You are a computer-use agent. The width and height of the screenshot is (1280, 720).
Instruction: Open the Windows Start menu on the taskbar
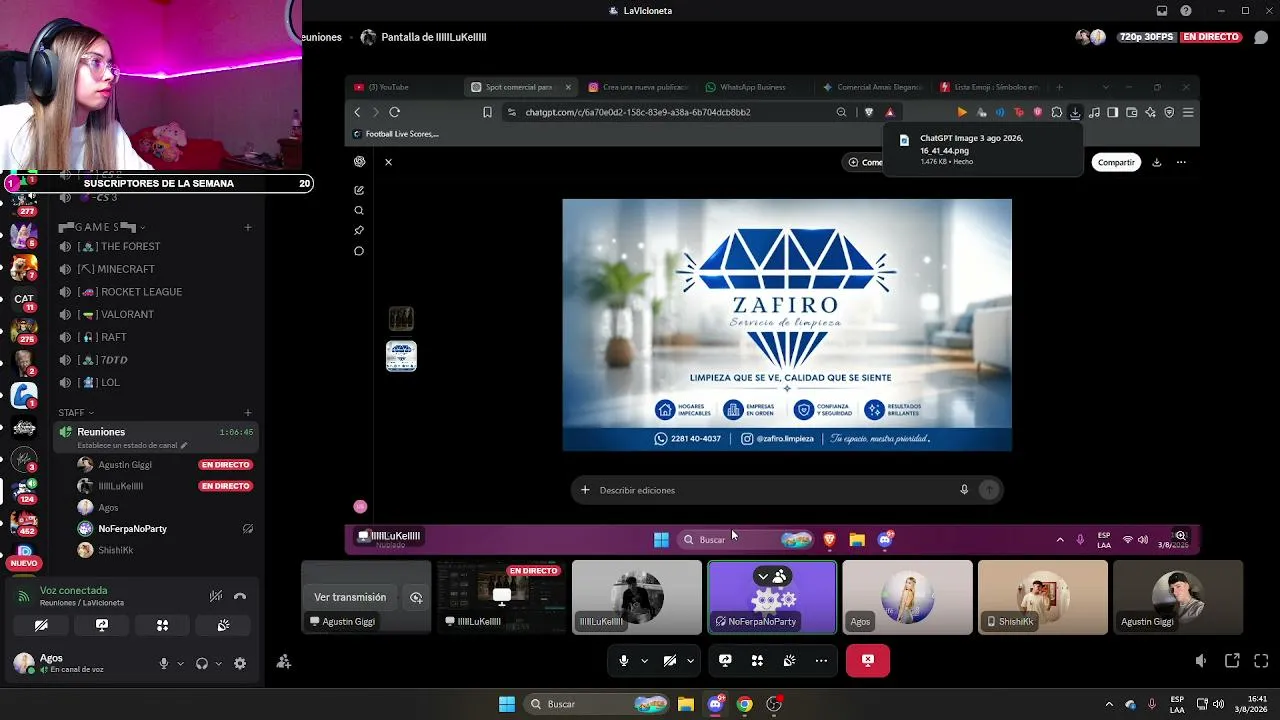point(507,704)
